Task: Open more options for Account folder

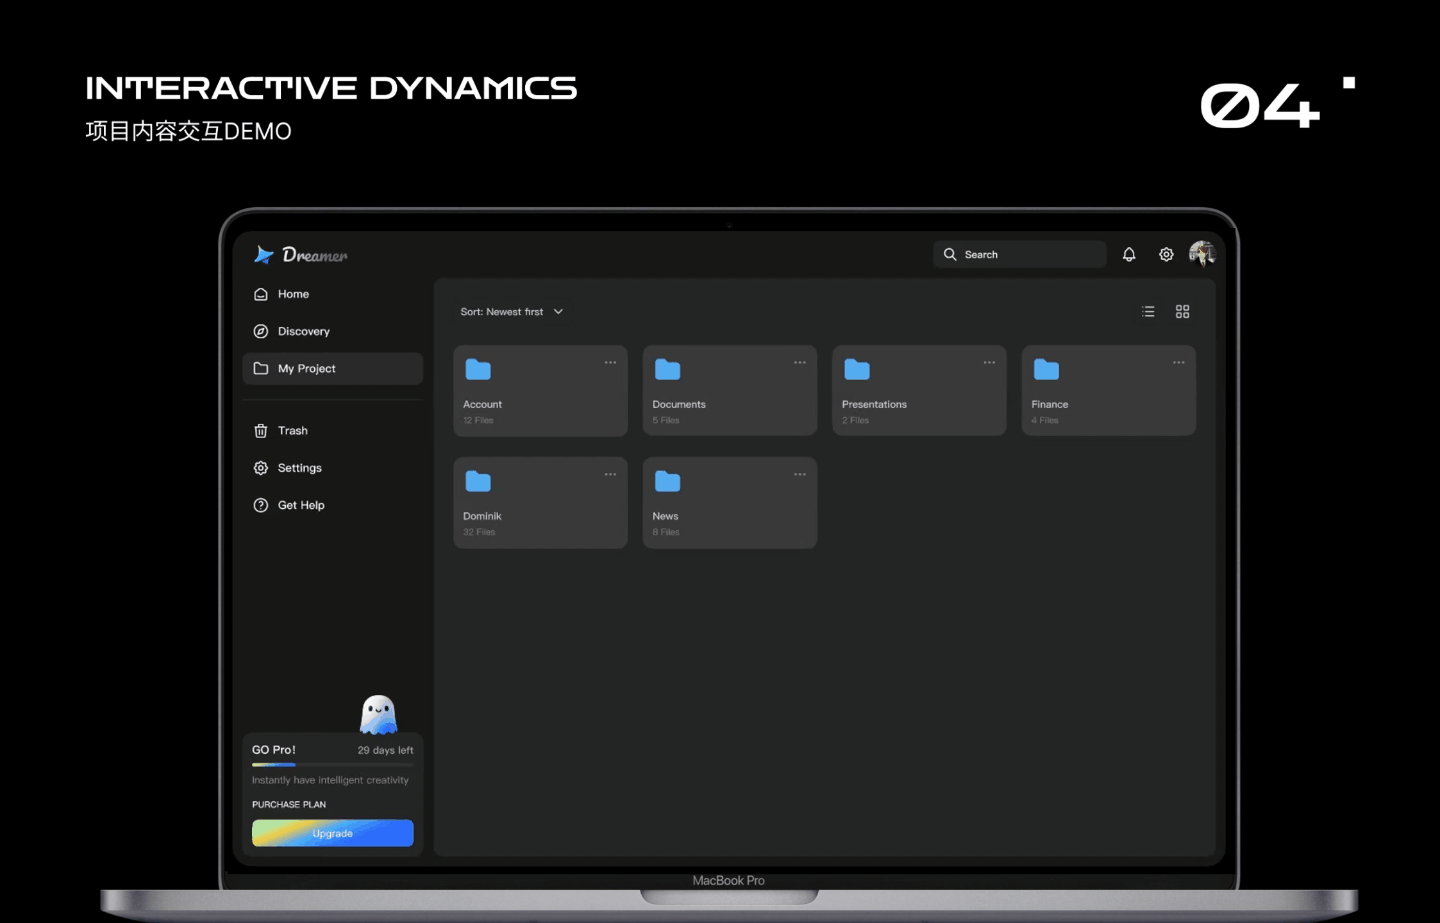Action: pos(610,363)
